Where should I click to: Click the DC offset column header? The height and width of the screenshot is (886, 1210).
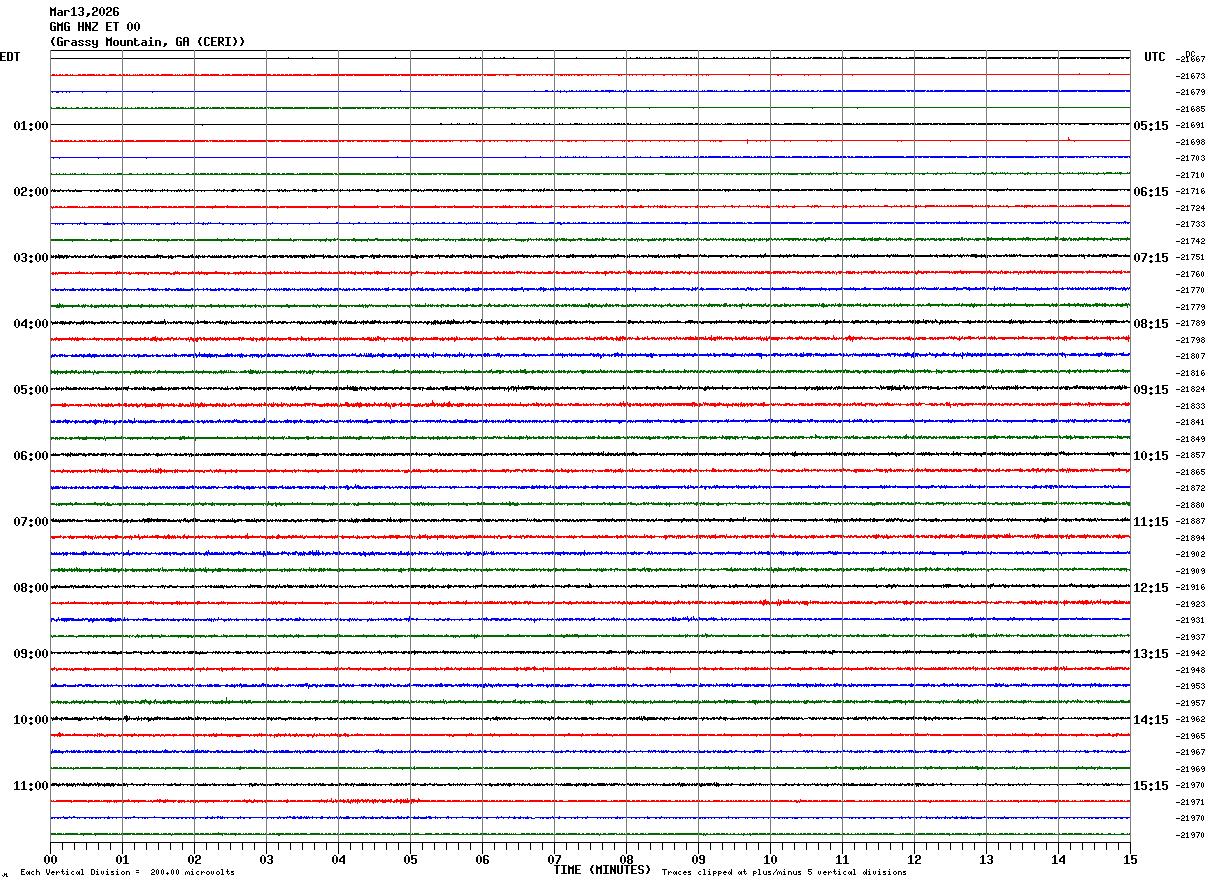point(1190,54)
